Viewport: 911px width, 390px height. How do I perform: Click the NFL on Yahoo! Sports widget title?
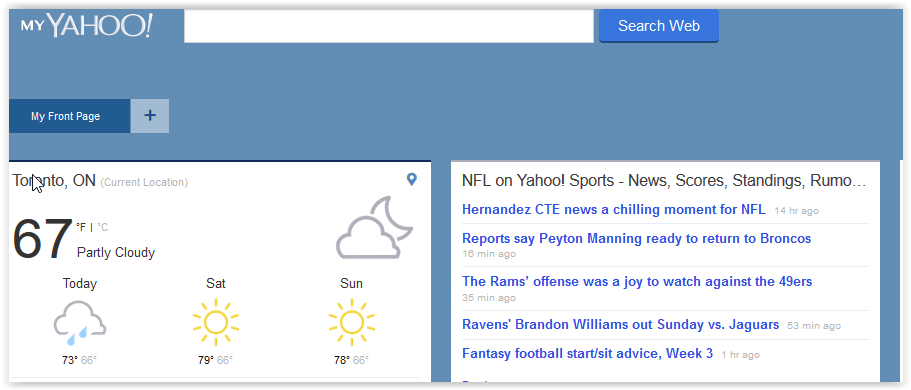[x=664, y=181]
